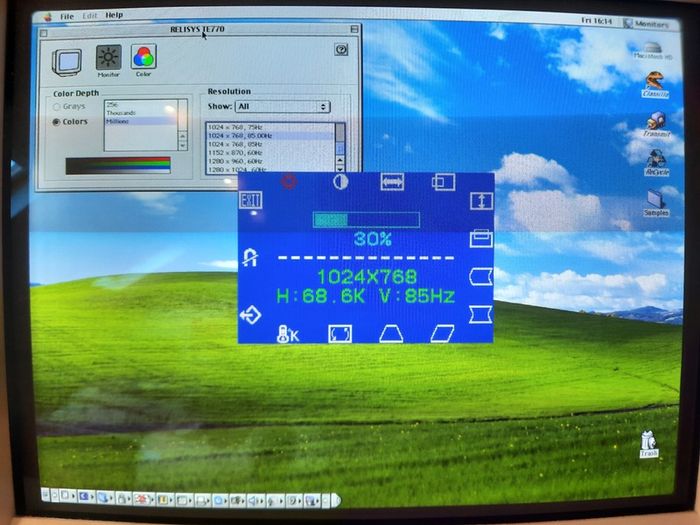Select the Transmit desktop icon

pyautogui.click(x=656, y=124)
